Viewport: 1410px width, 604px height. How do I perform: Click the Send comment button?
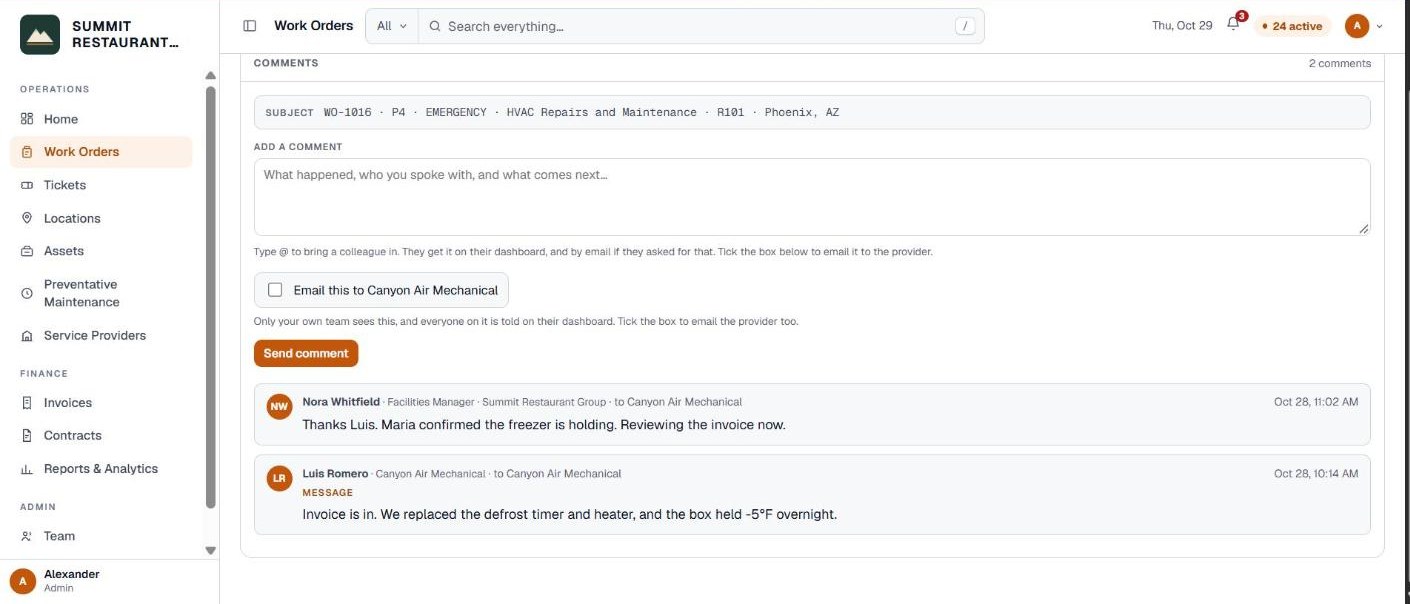(x=306, y=353)
